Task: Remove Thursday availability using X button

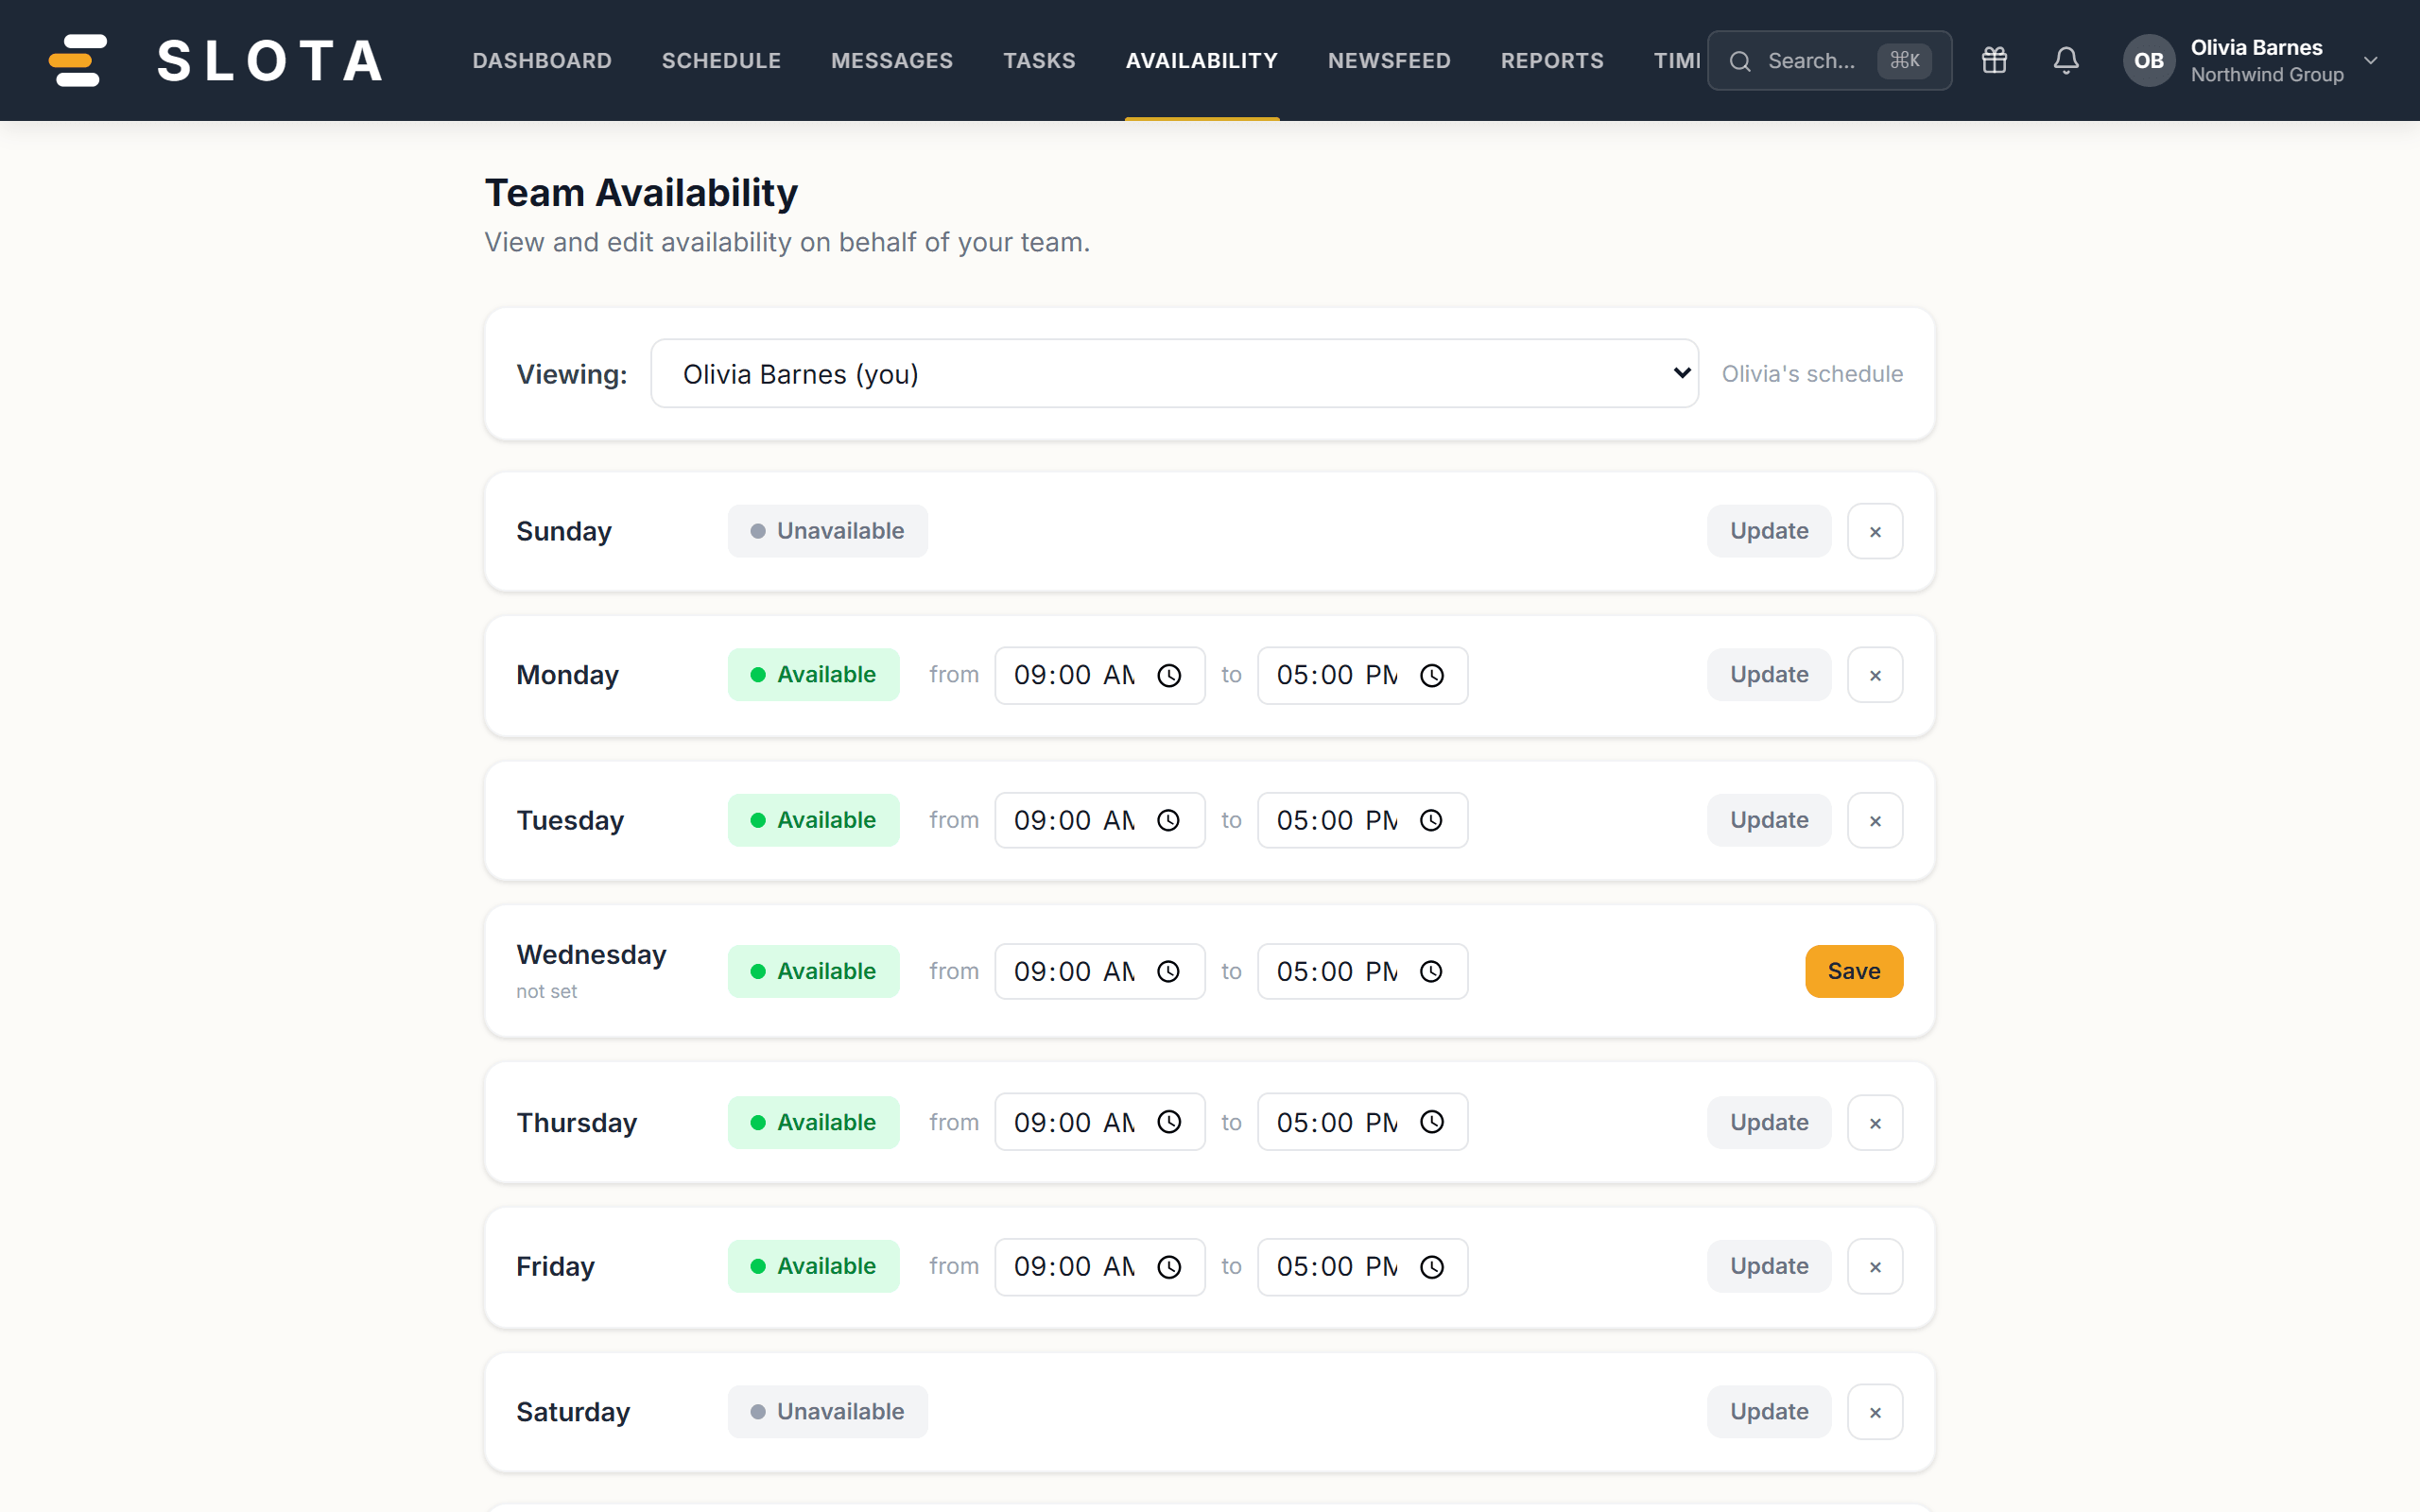Action: pyautogui.click(x=1875, y=1123)
